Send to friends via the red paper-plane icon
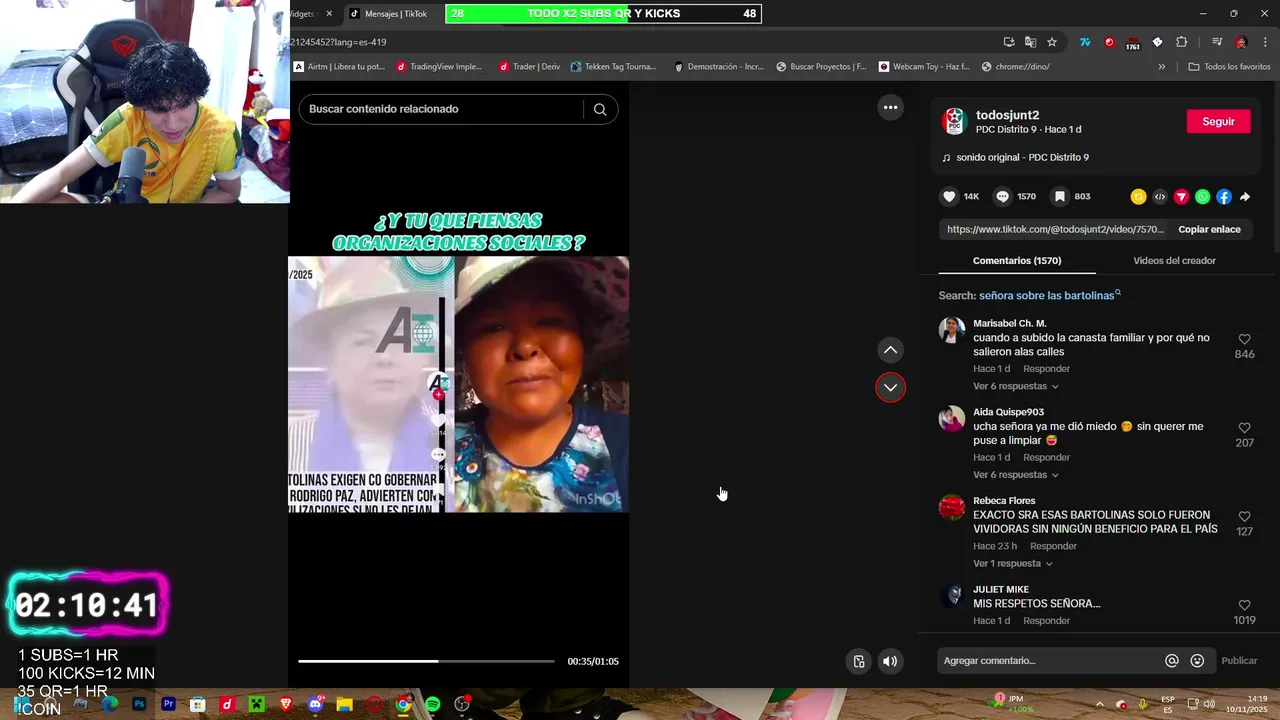This screenshot has height=720, width=1280. point(1181,197)
